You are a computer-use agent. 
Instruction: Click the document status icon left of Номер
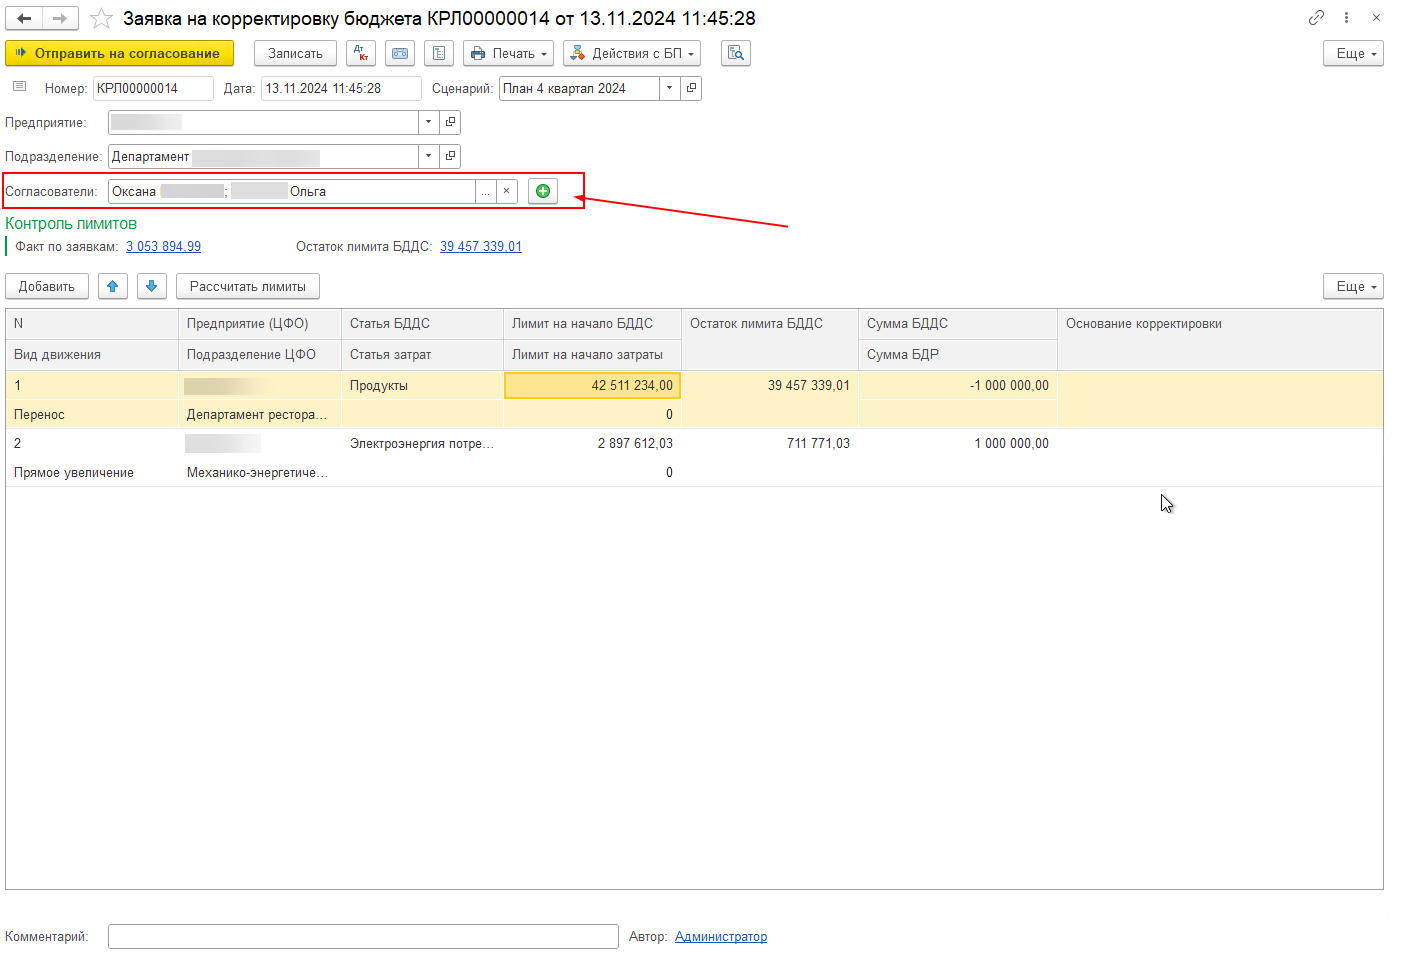19,87
